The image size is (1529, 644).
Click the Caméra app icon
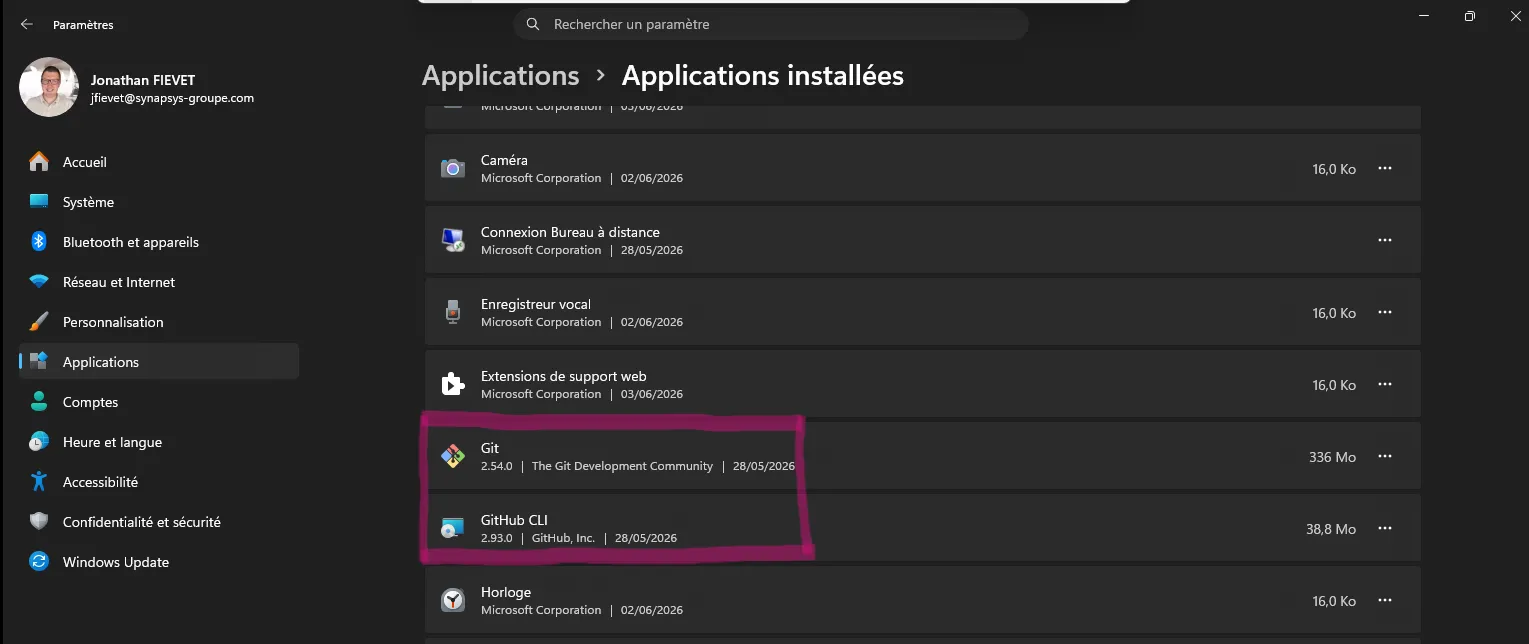point(453,168)
